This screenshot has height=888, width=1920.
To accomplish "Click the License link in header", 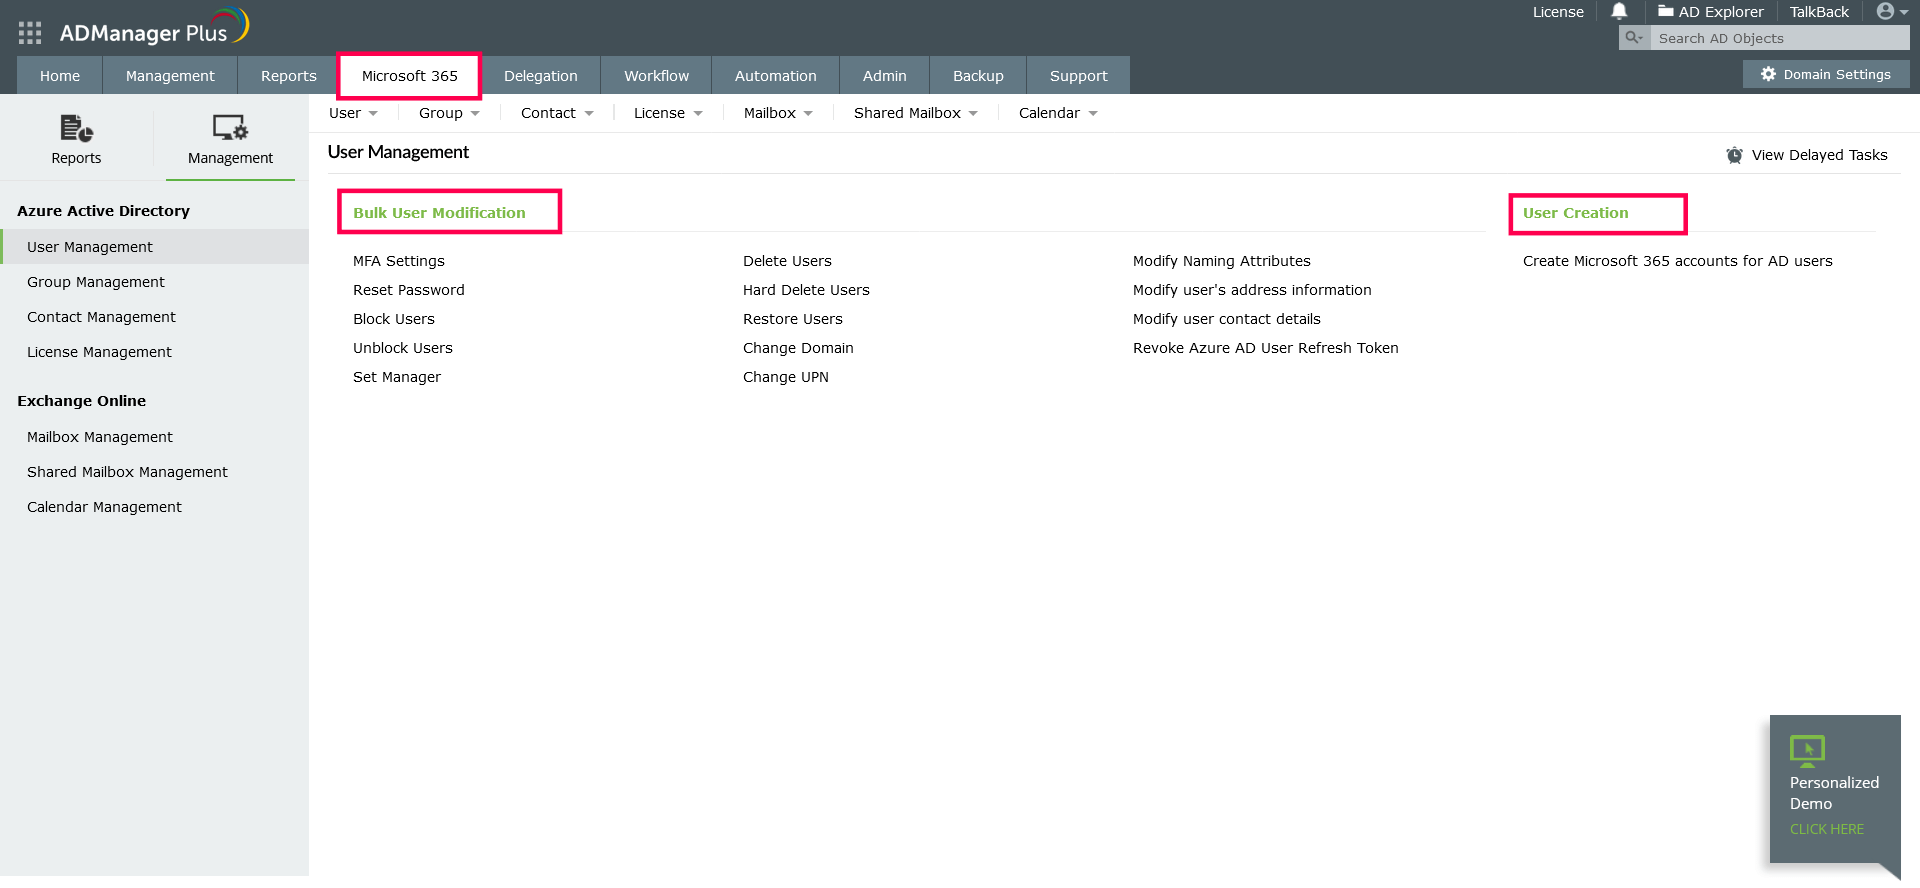I will (1558, 12).
